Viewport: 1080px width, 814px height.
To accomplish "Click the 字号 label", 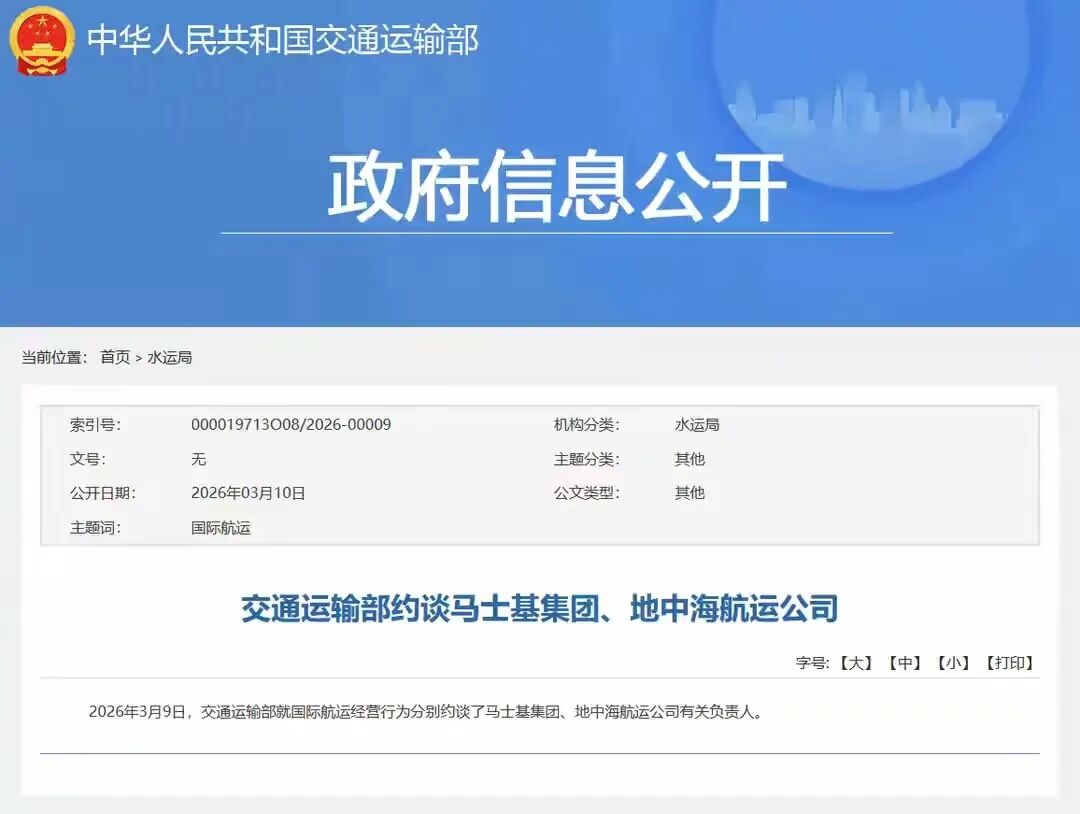I will (812, 663).
